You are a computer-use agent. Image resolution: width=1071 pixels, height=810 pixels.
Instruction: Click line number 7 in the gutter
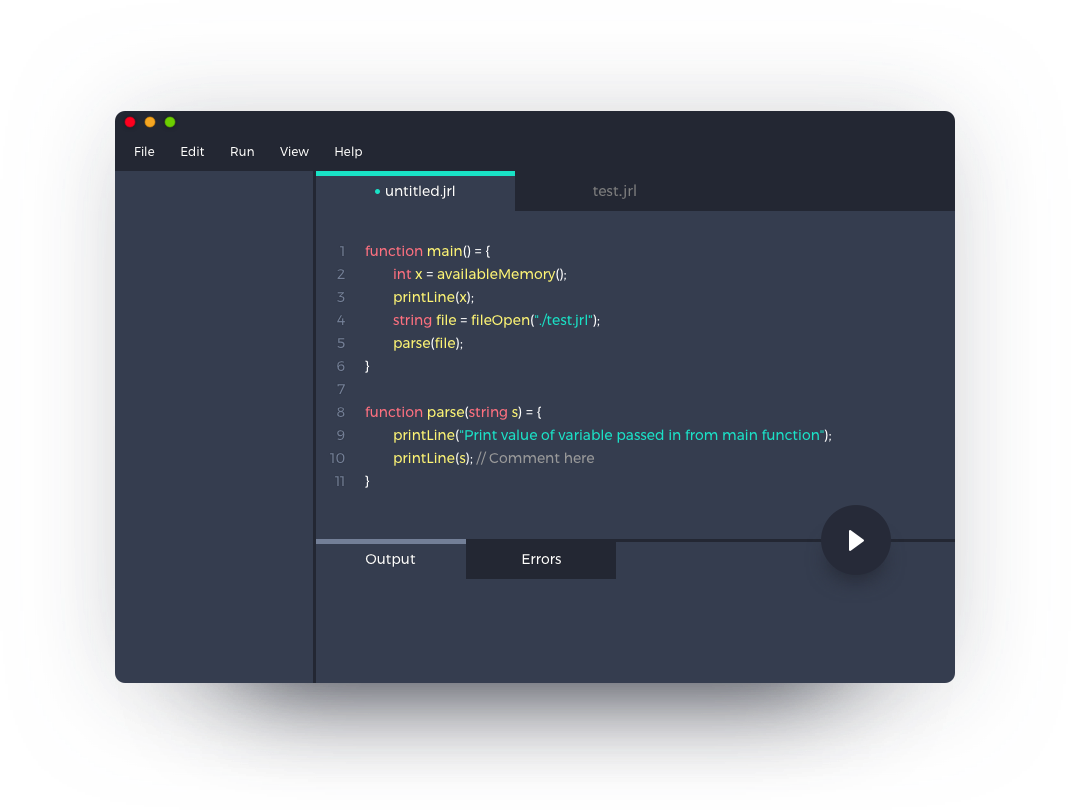(x=341, y=389)
